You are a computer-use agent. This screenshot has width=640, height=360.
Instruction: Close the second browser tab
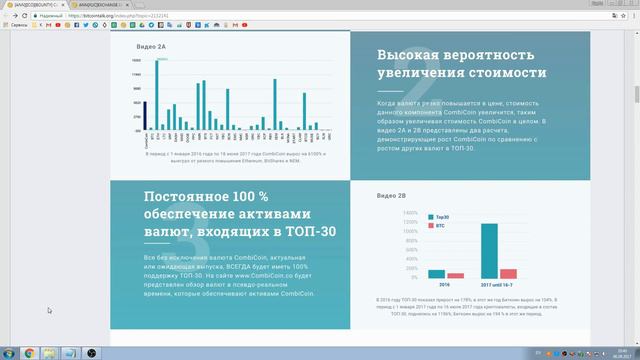coord(127,5)
